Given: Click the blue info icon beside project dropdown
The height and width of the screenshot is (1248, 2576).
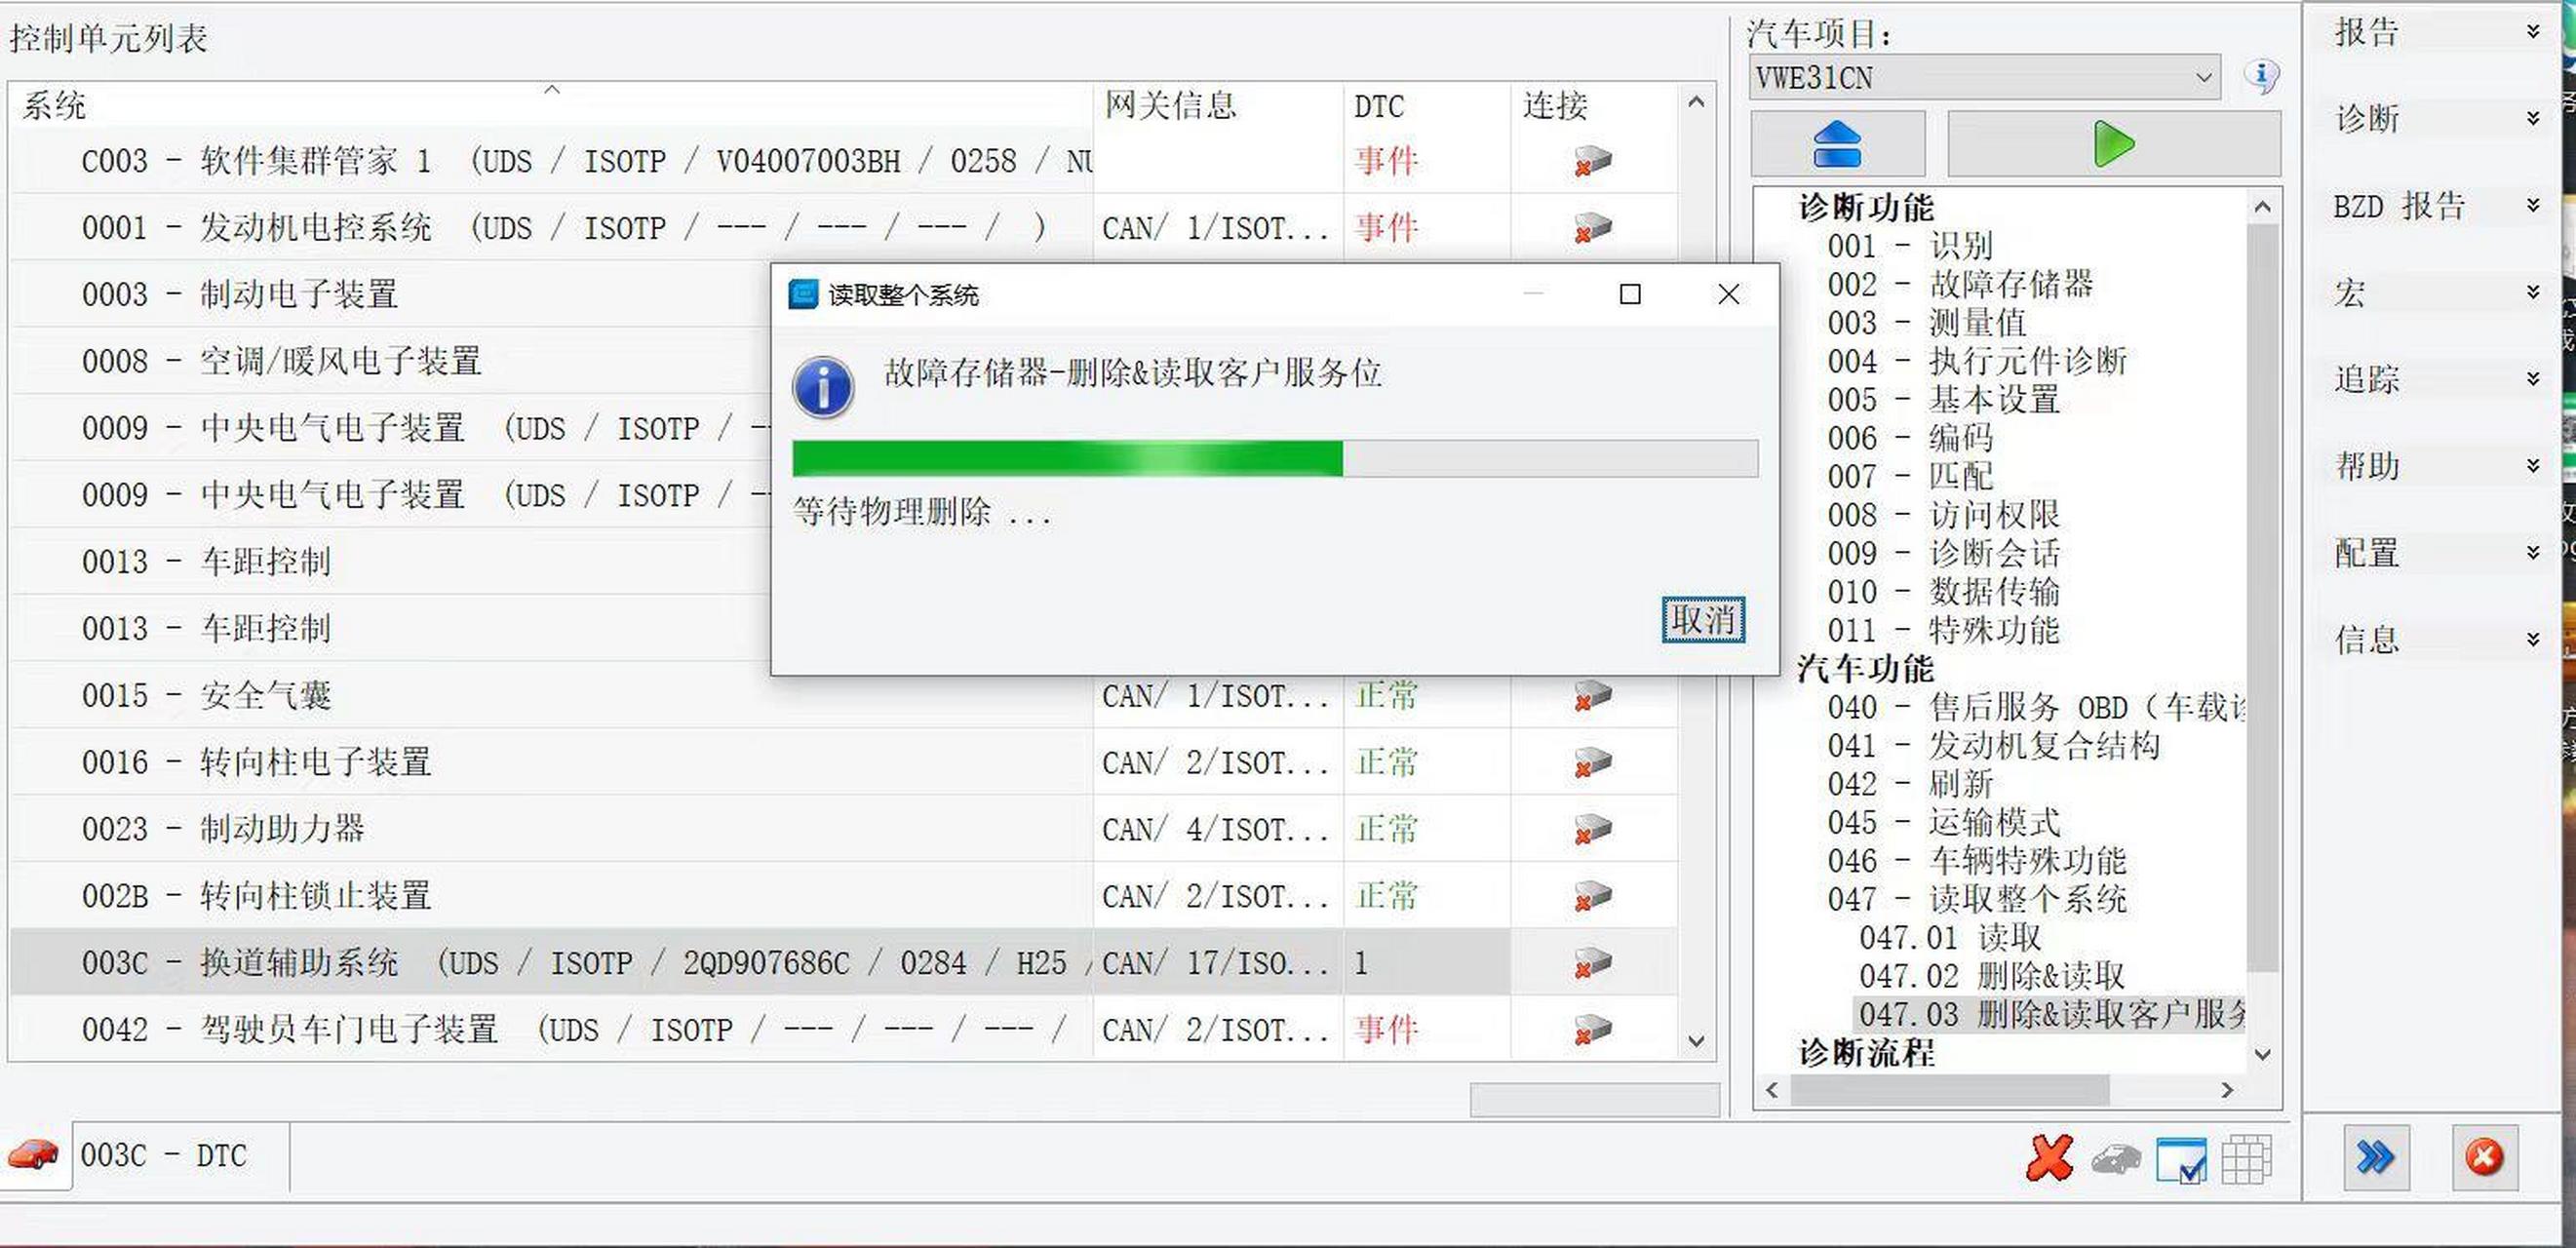Looking at the screenshot, I should tap(2261, 76).
